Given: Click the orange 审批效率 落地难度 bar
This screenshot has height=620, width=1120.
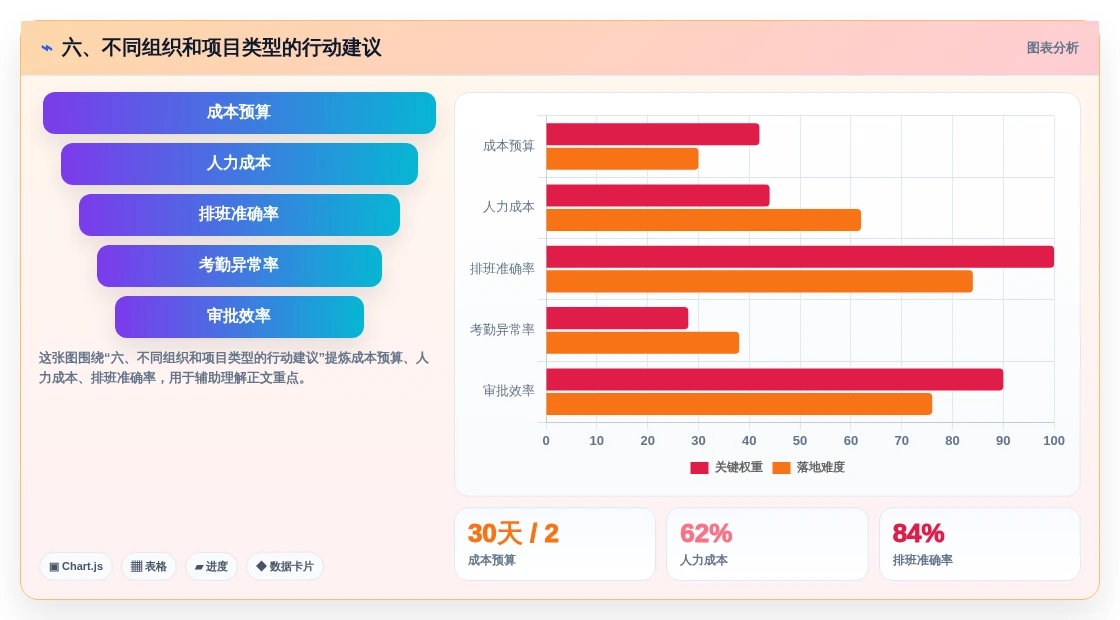Looking at the screenshot, I should 739,404.
